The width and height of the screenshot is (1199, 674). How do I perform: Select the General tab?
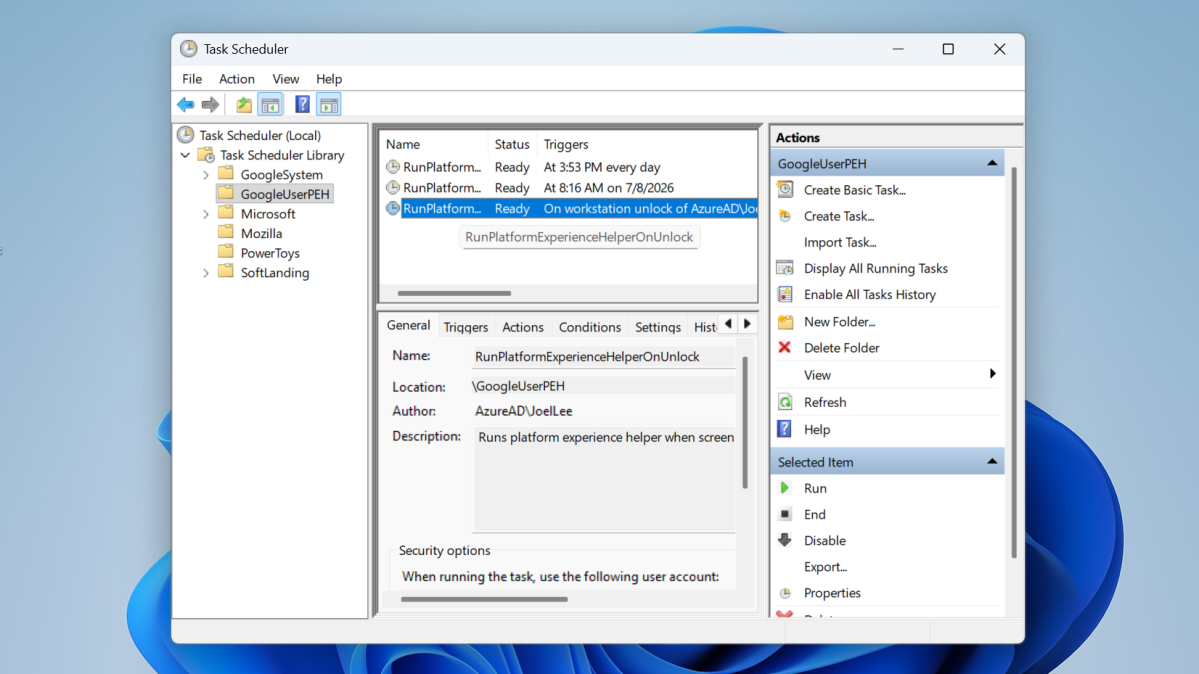click(408, 325)
